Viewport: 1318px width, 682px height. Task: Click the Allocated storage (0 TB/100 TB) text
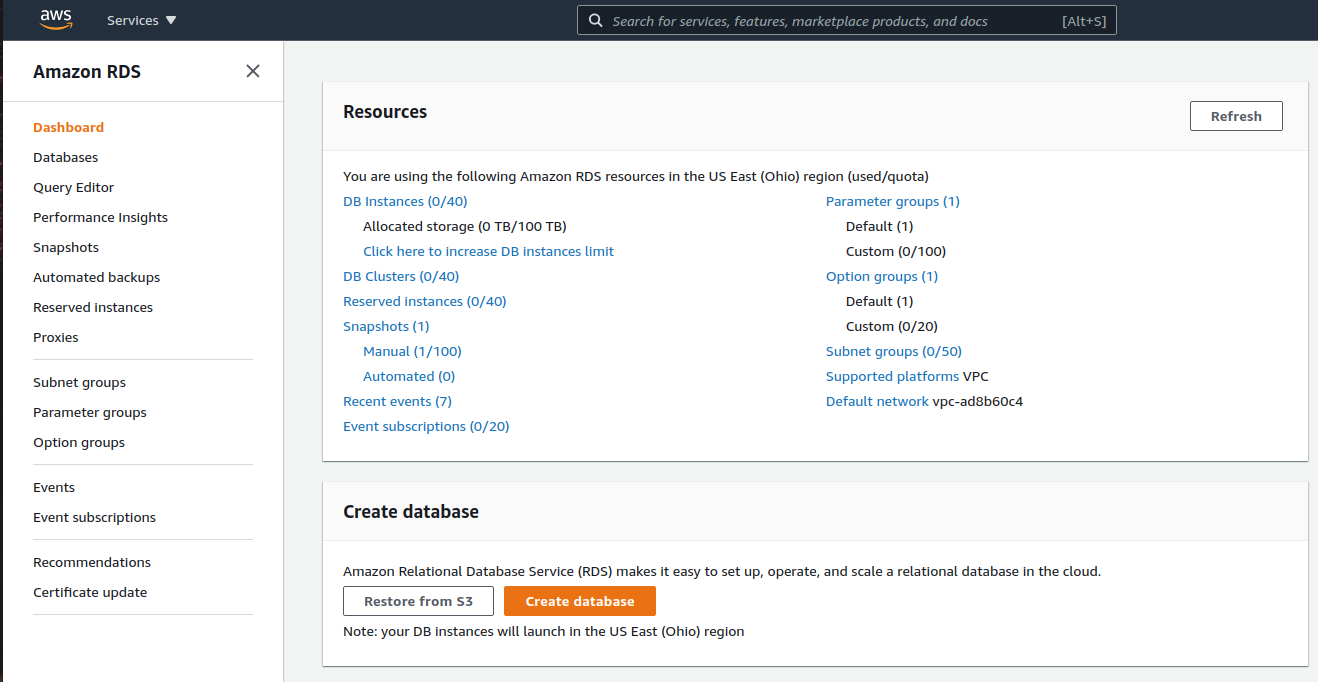(465, 226)
